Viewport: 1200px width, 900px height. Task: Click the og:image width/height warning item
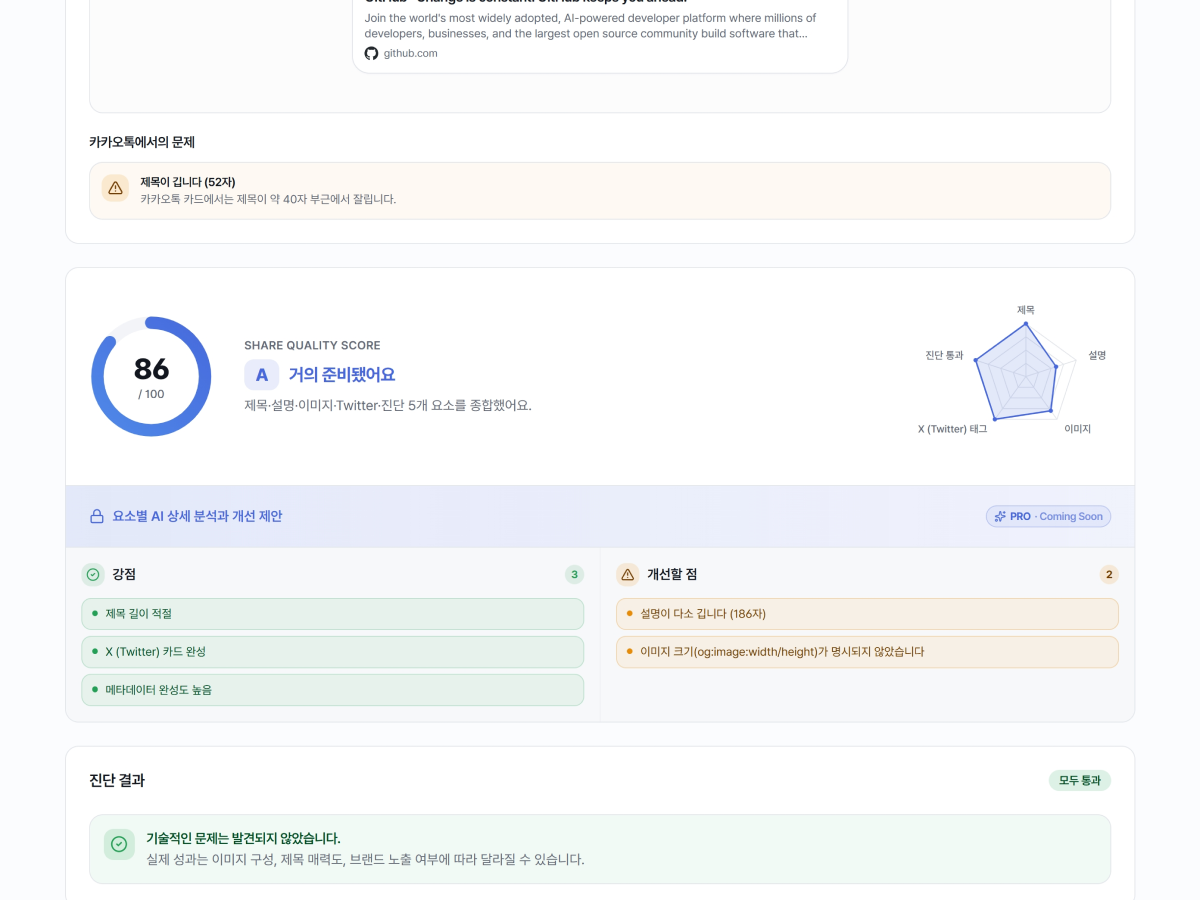coord(867,652)
